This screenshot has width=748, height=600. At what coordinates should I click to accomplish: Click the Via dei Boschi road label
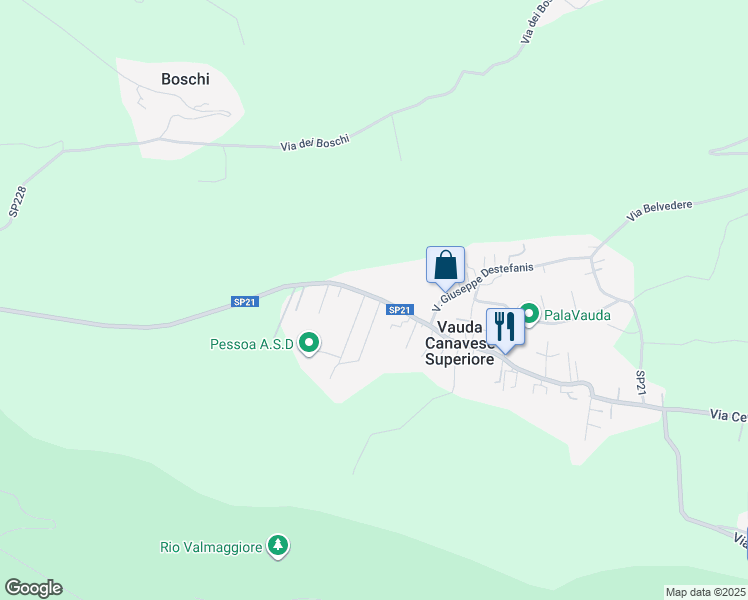tap(315, 143)
